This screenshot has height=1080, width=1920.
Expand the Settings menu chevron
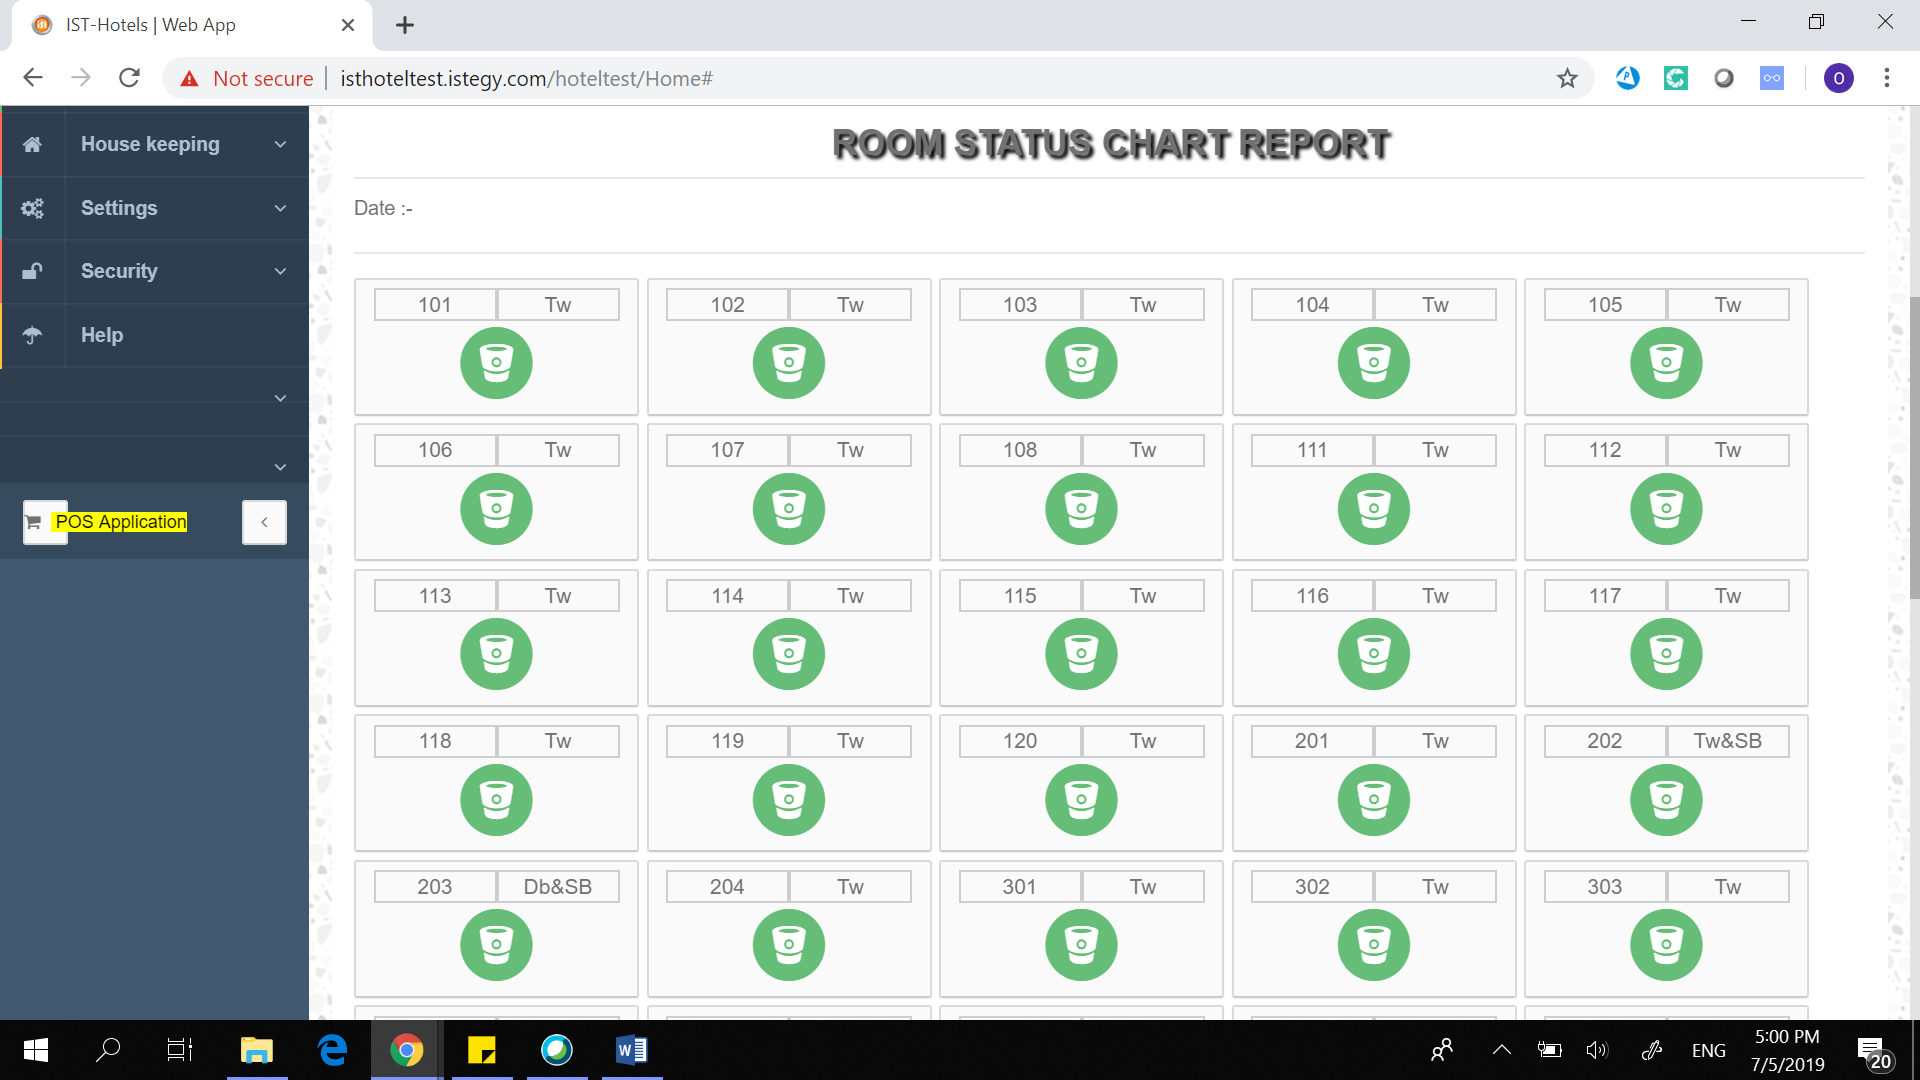point(280,208)
